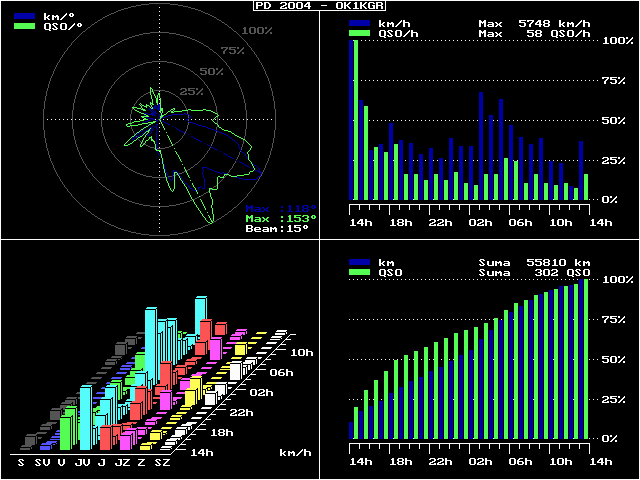
Task: Click 100% label on cumulative chart
Action: [x=617, y=280]
